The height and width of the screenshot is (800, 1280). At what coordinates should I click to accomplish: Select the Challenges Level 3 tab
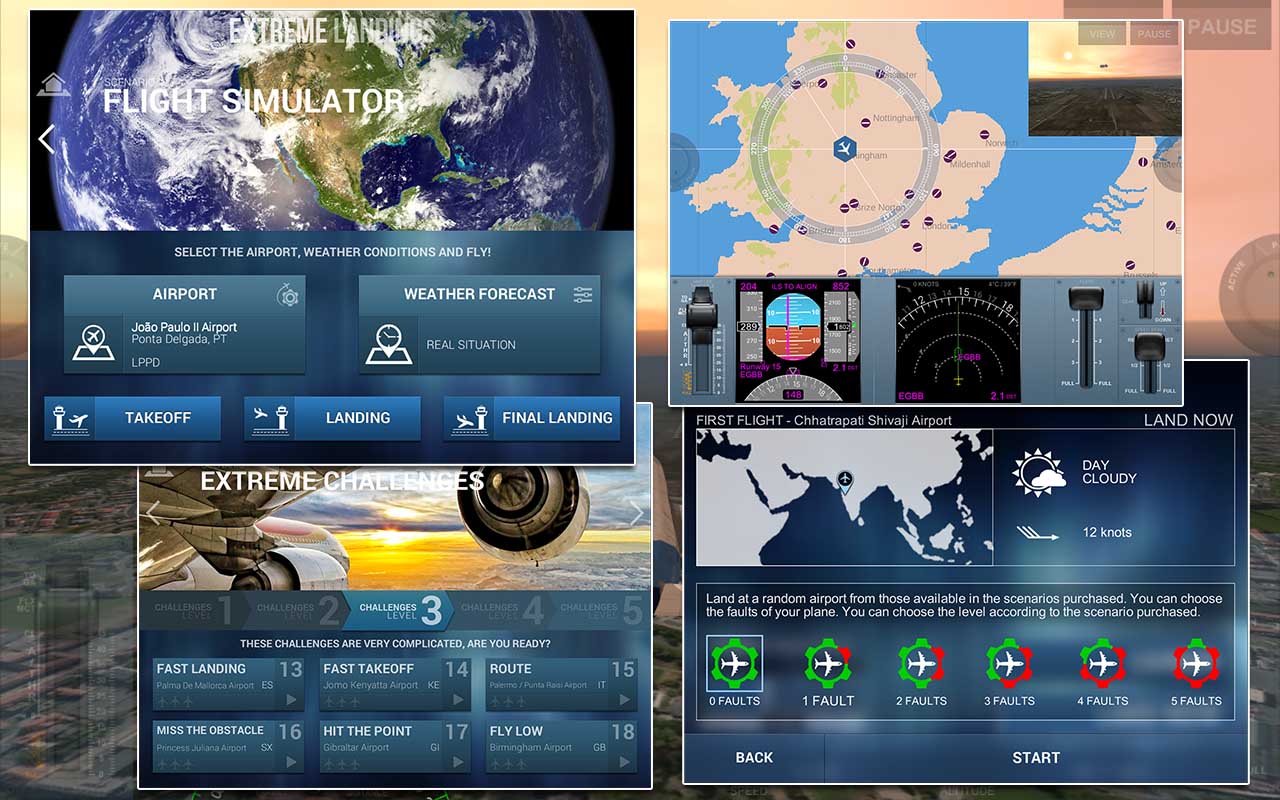398,610
